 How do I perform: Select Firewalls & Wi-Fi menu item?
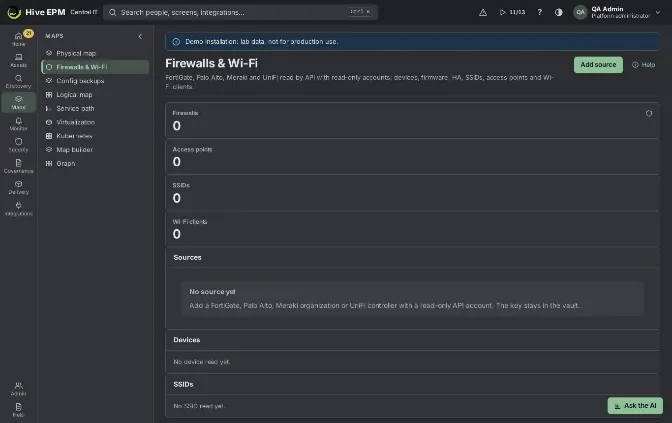click(95, 67)
